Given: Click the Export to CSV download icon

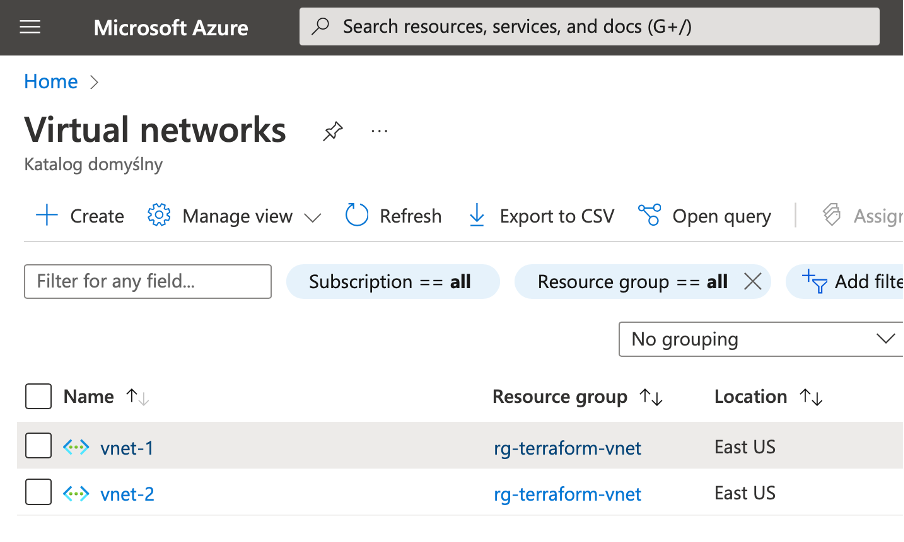Looking at the screenshot, I should coord(477,215).
